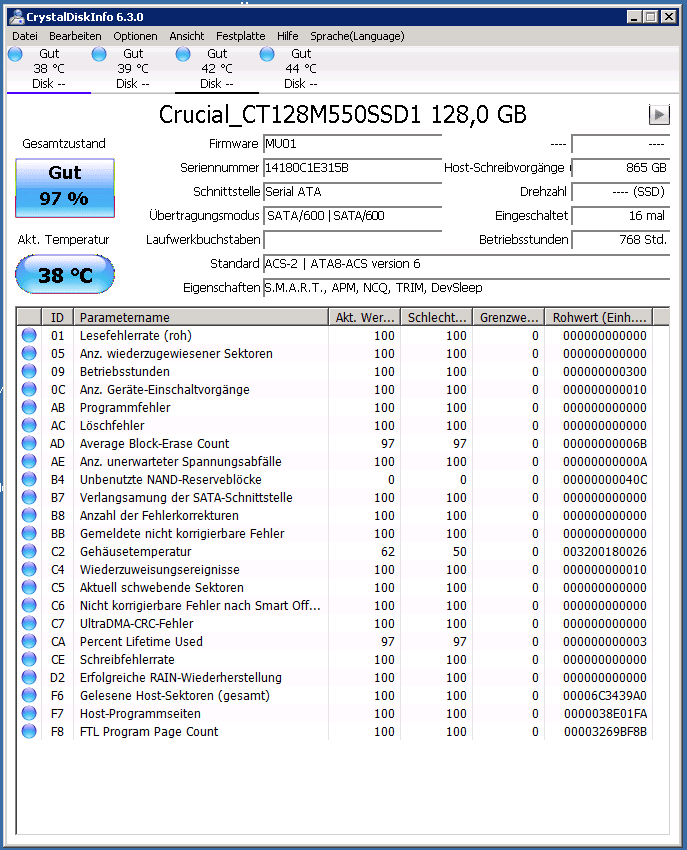This screenshot has height=850, width=687.
Task: Click the Akt. Wer... column header
Action: 364,317
